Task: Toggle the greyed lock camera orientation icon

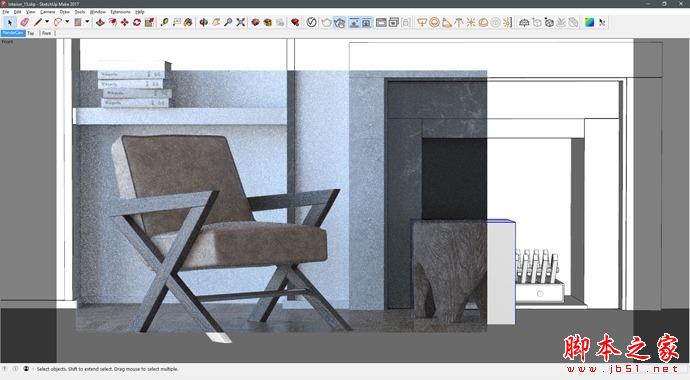Action: tap(406, 22)
